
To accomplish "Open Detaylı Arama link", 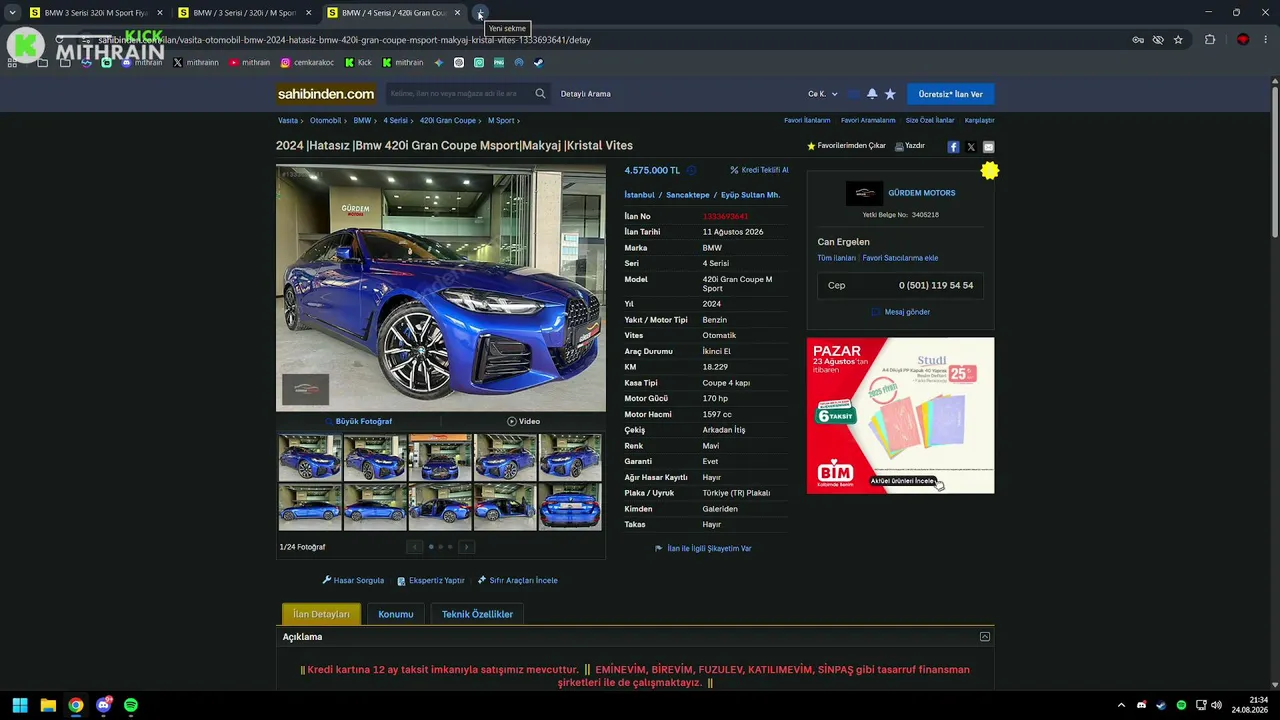I will pos(586,94).
